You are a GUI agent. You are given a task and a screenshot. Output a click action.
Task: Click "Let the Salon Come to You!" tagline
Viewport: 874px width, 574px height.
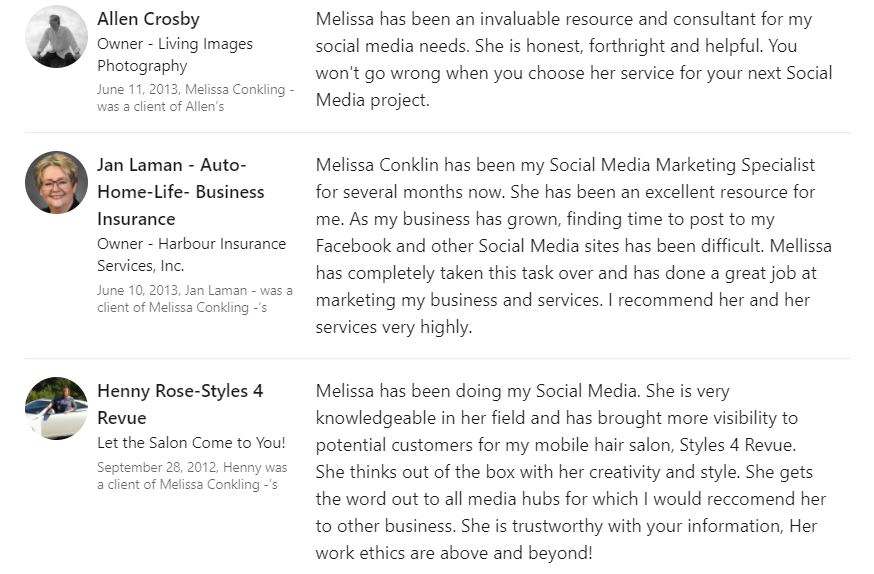point(191,442)
